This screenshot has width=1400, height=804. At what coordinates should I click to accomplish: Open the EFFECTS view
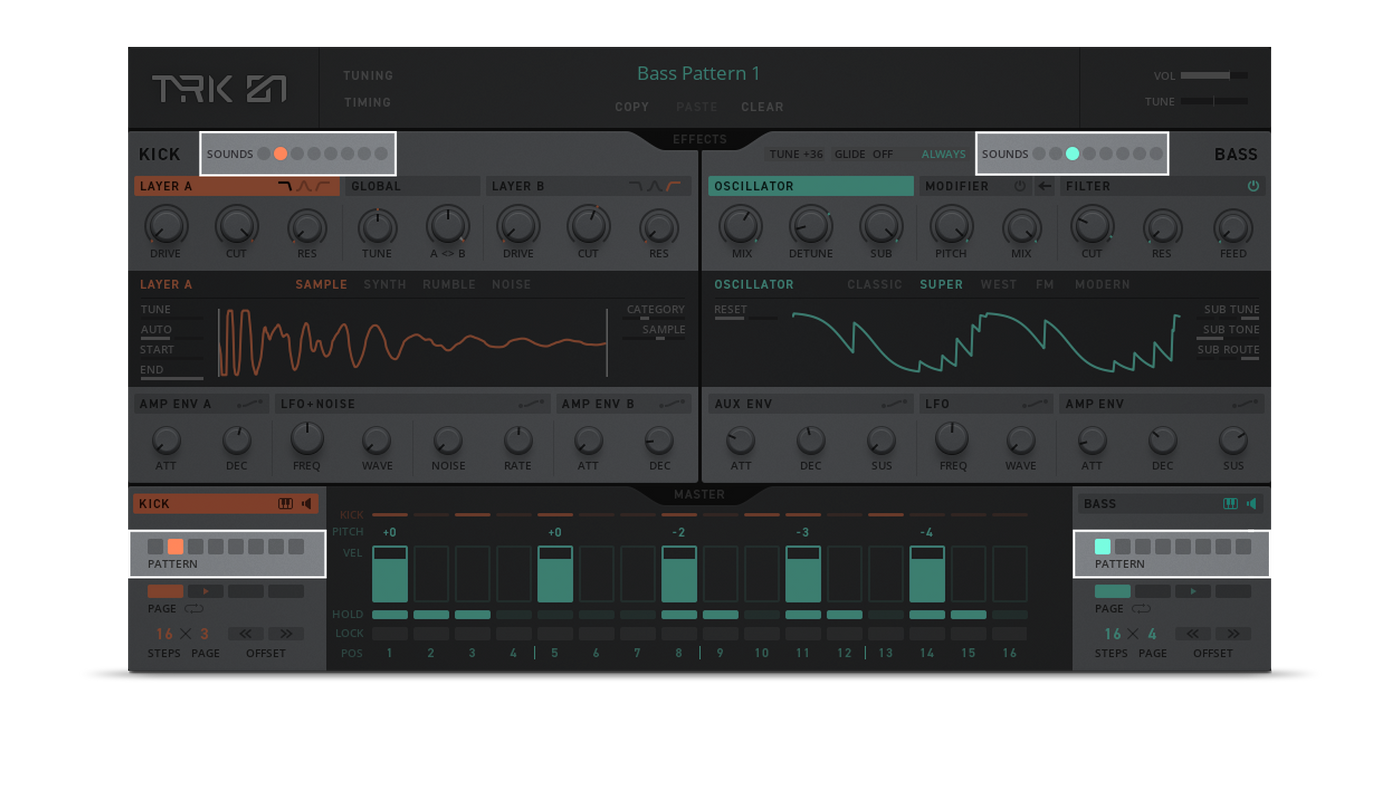coord(700,139)
